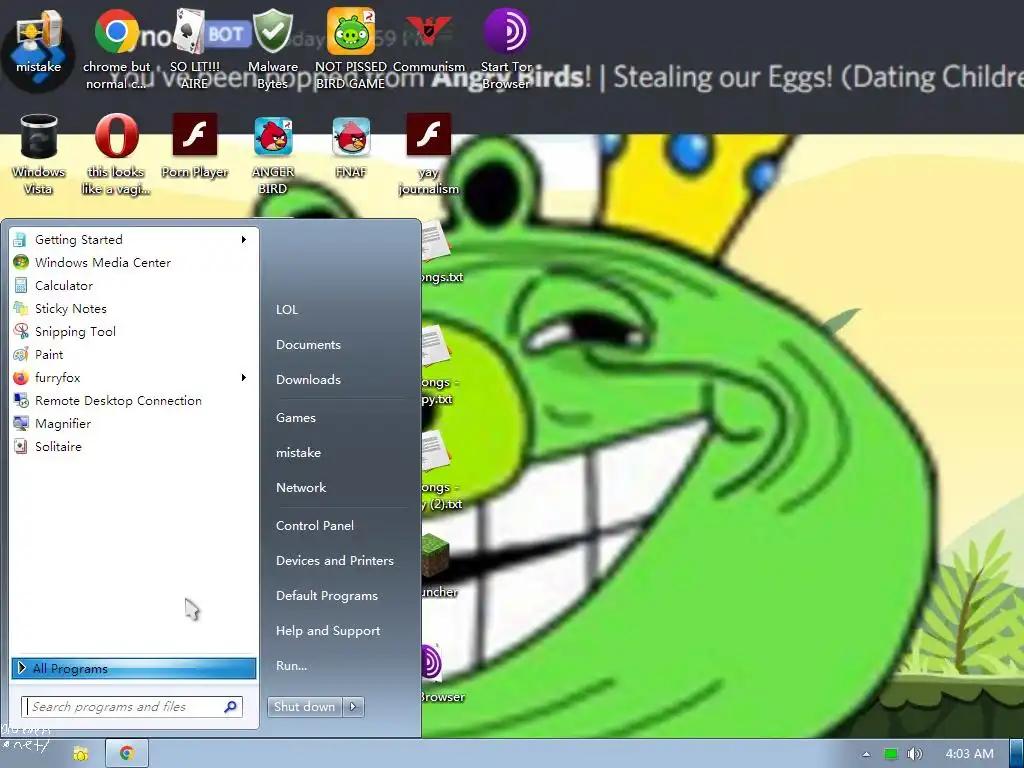1024x768 pixels.
Task: Open the Windows Vista recycle bin icon
Action: [x=39, y=154]
